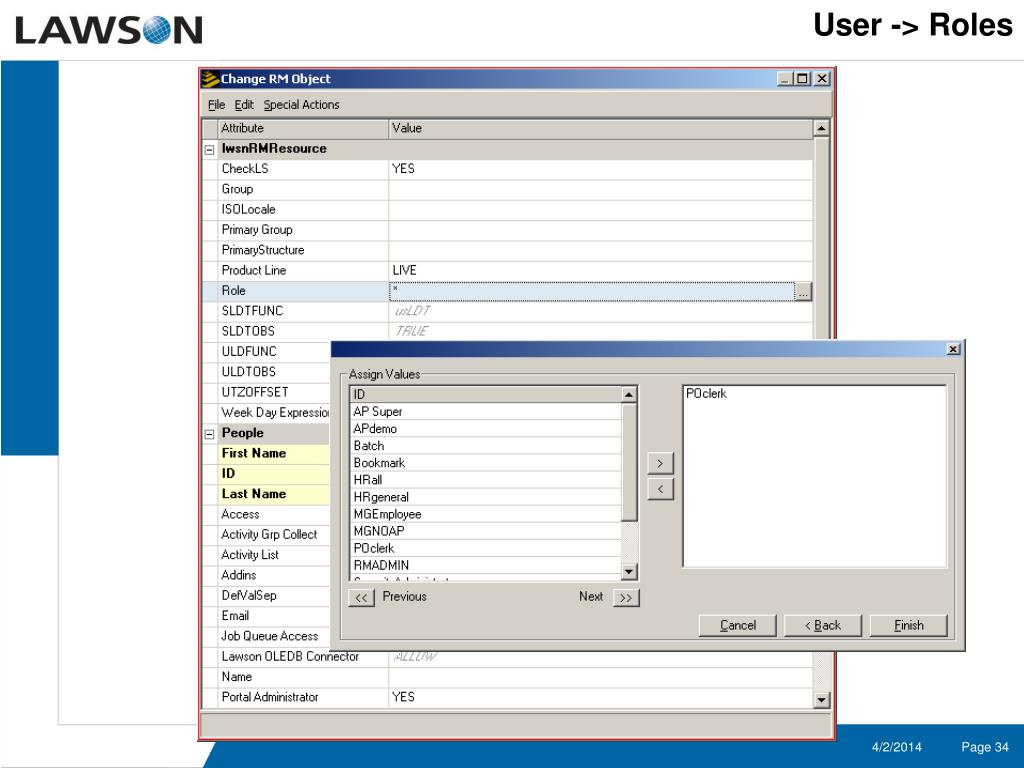Viewport: 1024px width, 768px height.
Task: Click the Role ellipsis browse button
Action: (x=803, y=292)
